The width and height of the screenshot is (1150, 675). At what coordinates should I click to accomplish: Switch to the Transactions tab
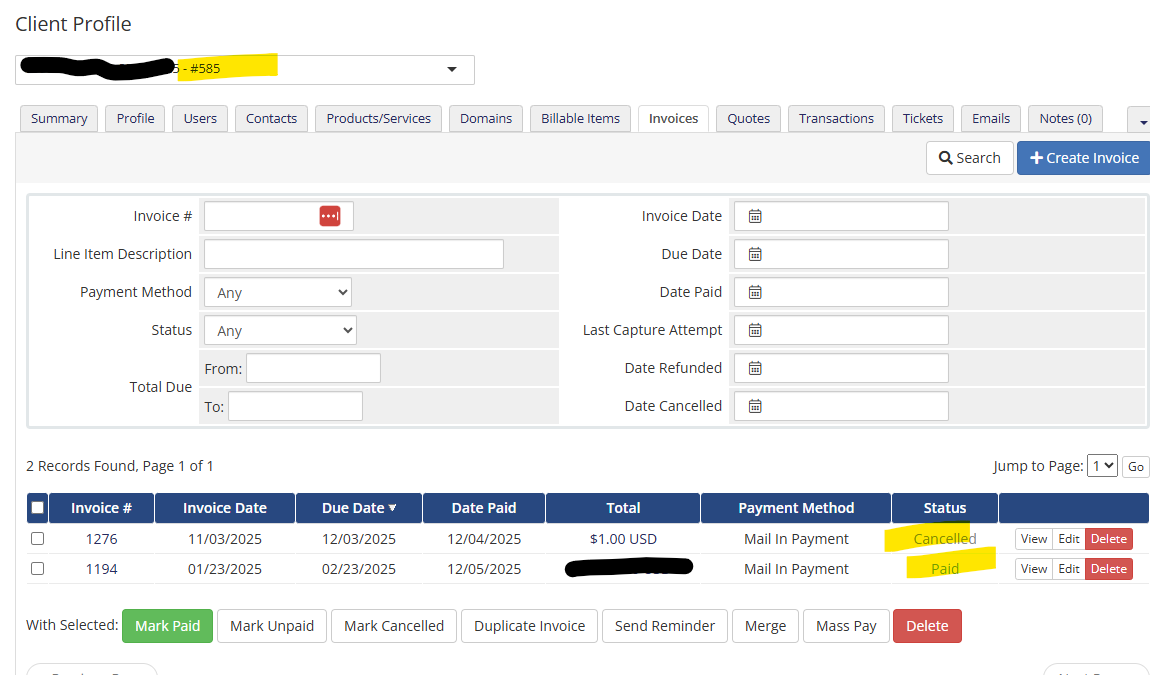pyautogui.click(x=836, y=118)
